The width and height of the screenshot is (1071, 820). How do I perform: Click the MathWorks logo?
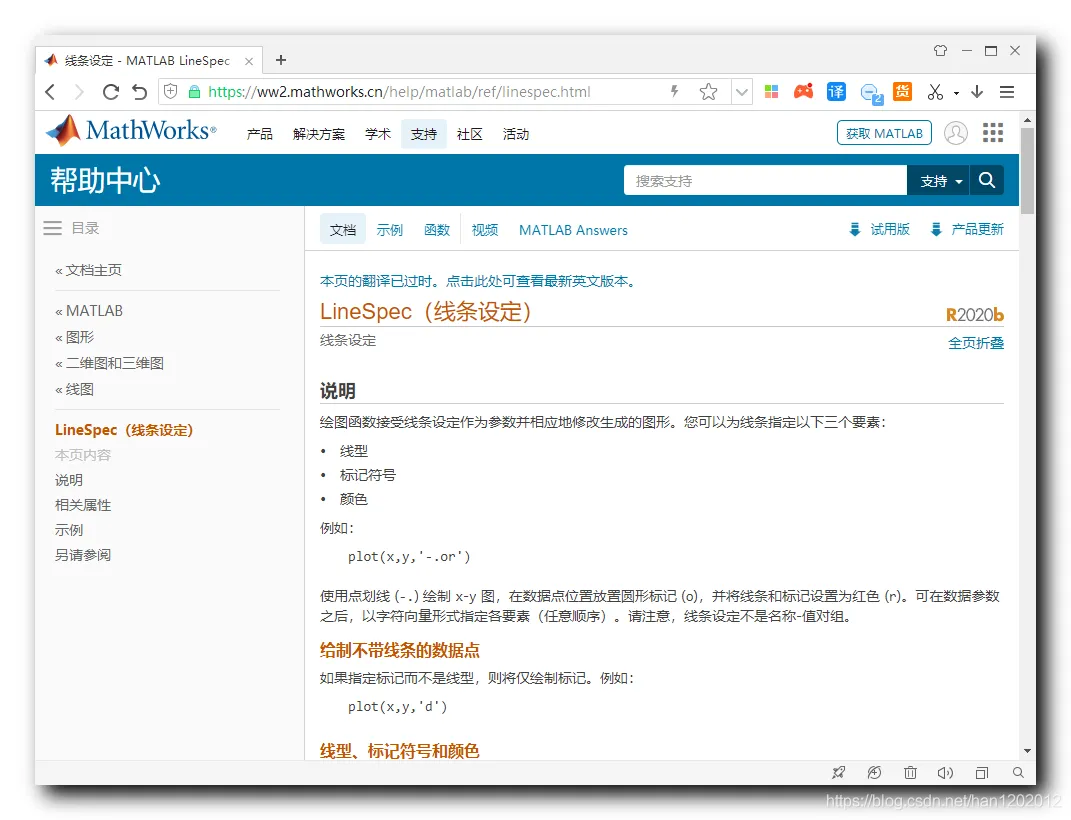[x=131, y=130]
